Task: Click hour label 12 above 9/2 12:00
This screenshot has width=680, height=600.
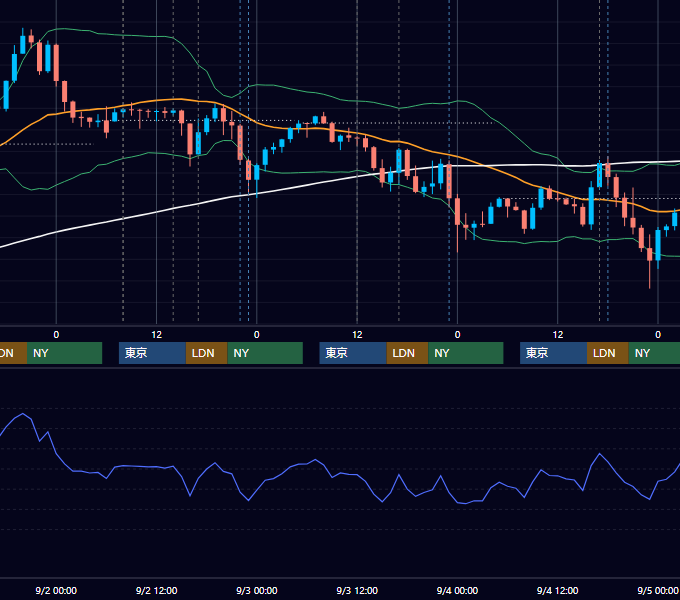Action: click(157, 335)
